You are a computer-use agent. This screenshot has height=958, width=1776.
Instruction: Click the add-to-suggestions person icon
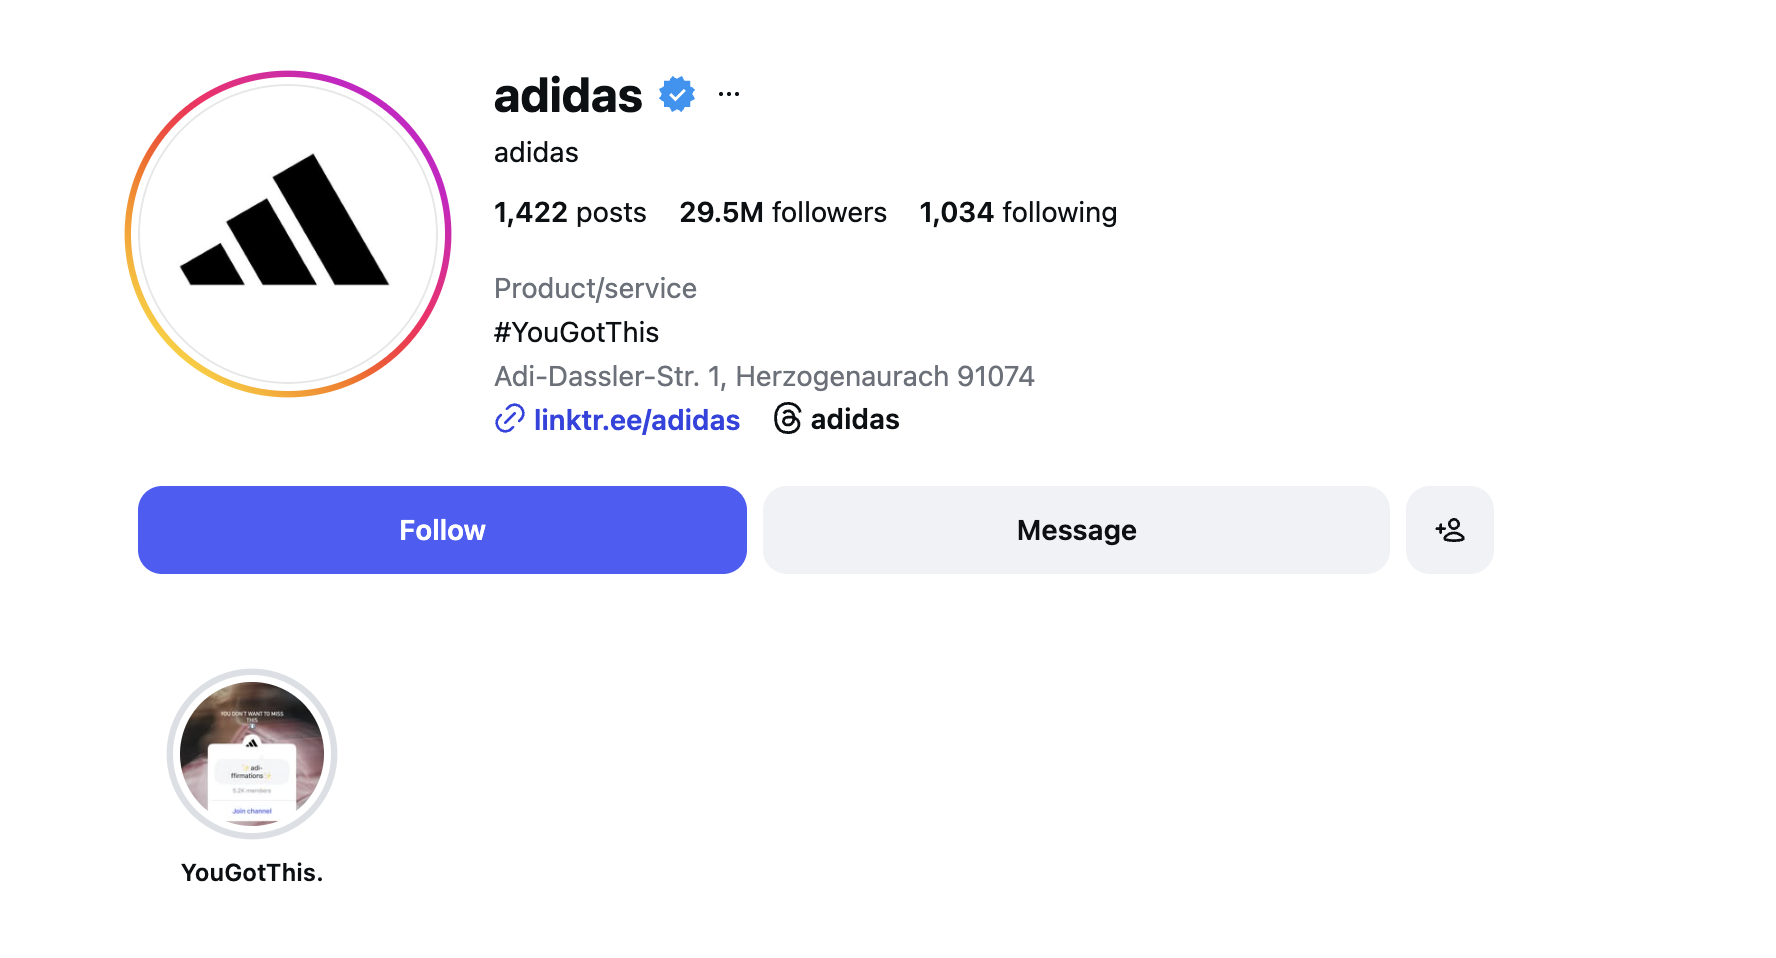pos(1449,530)
